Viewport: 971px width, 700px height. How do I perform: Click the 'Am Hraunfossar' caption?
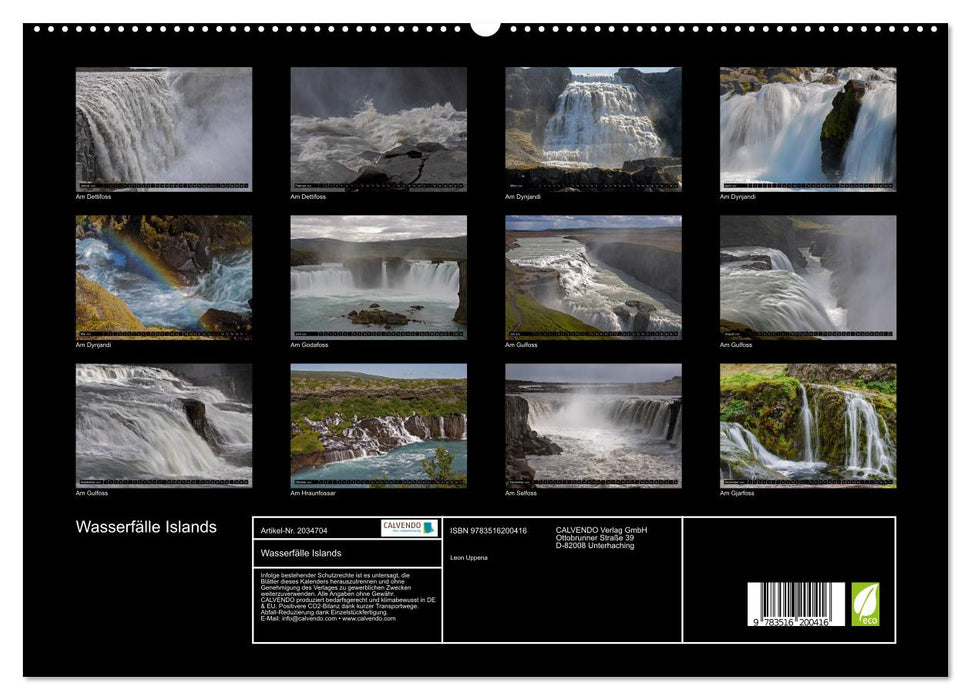coord(311,493)
